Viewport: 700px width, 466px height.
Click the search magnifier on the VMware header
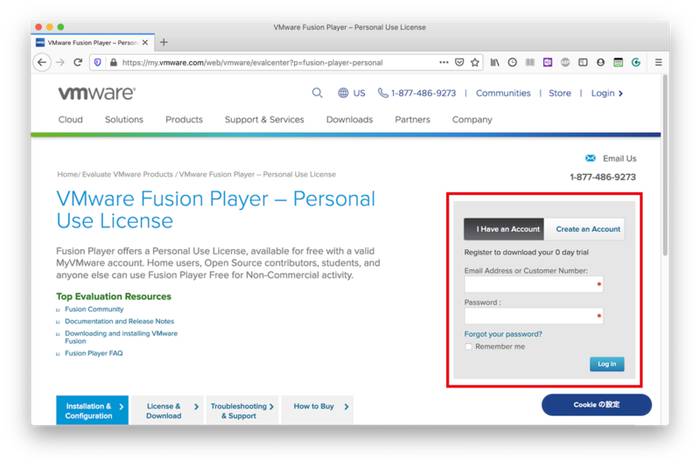[x=317, y=93]
